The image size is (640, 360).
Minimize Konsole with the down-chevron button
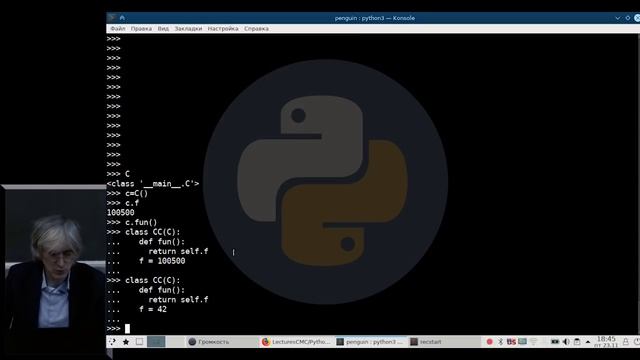coord(618,18)
